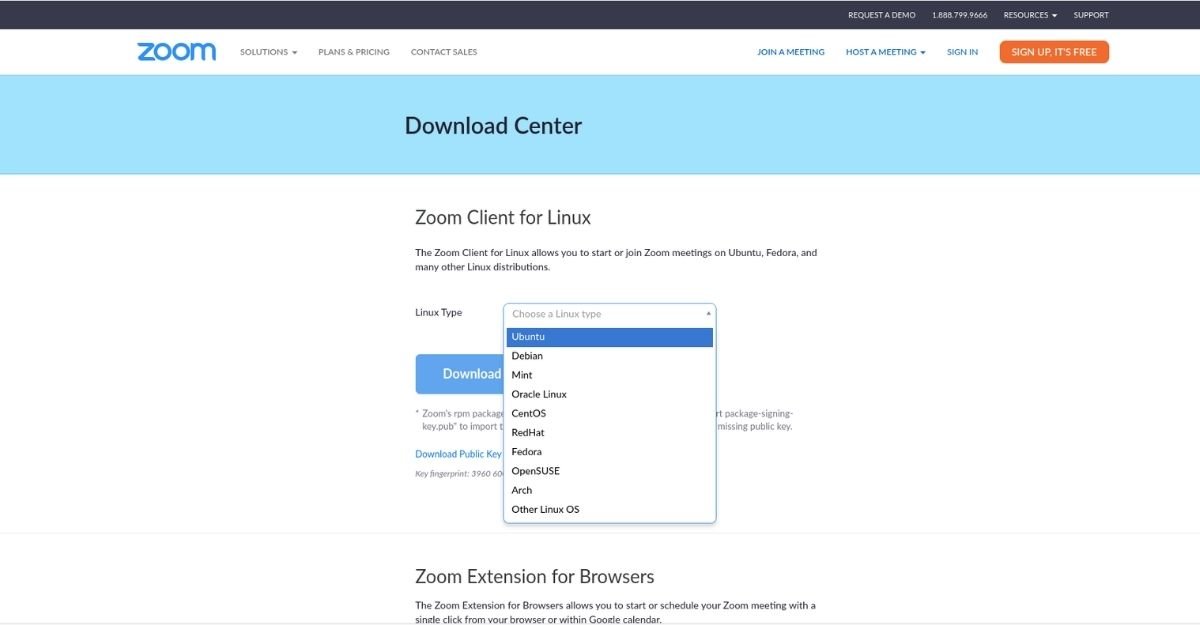Image resolution: width=1200 pixels, height=625 pixels.
Task: Click the phone number 1.888.799.9666
Action: click(x=959, y=15)
